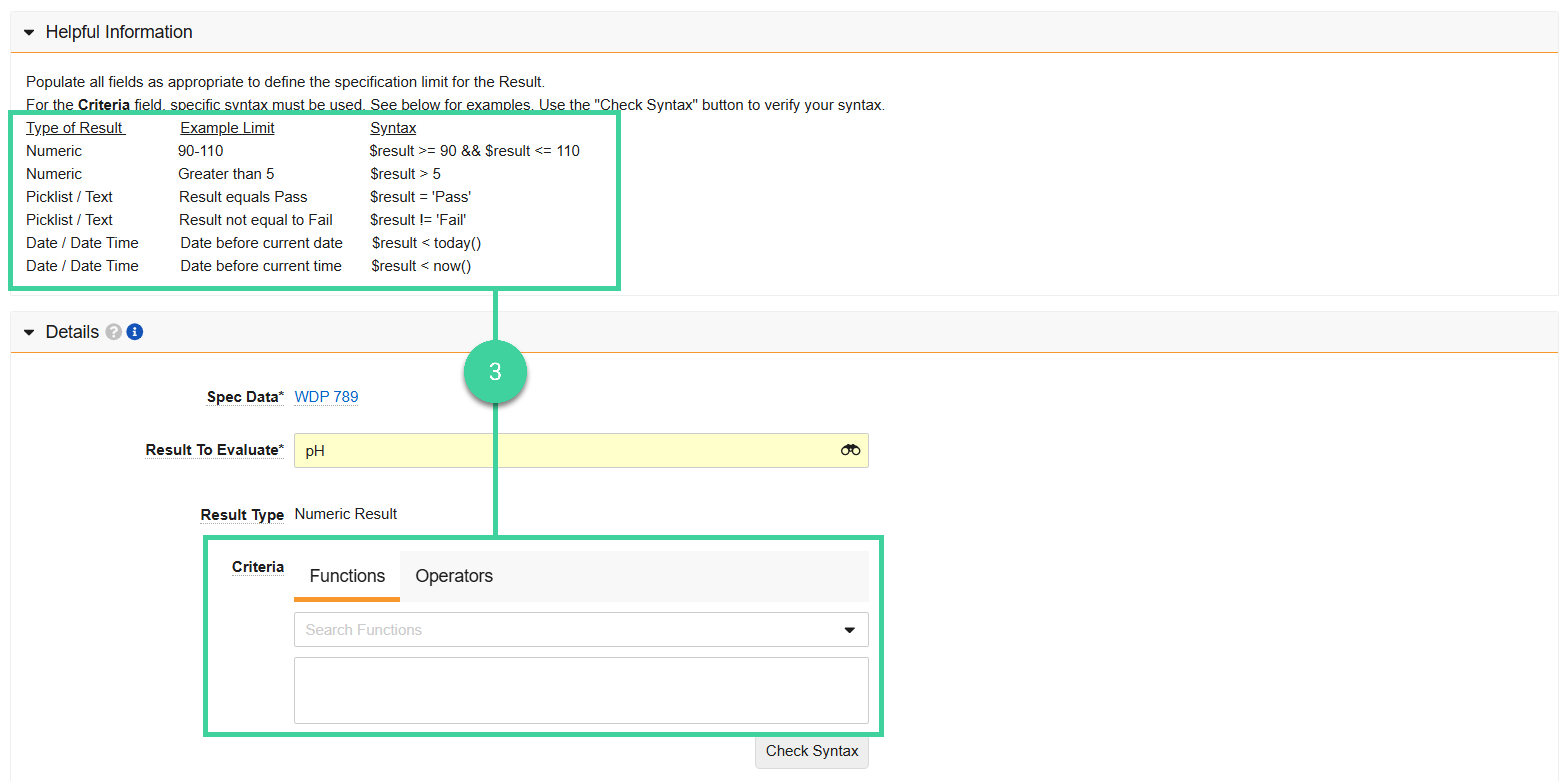Screen dimensions: 1567x781
Task: Sort by the Type of Result column
Action: tap(74, 127)
